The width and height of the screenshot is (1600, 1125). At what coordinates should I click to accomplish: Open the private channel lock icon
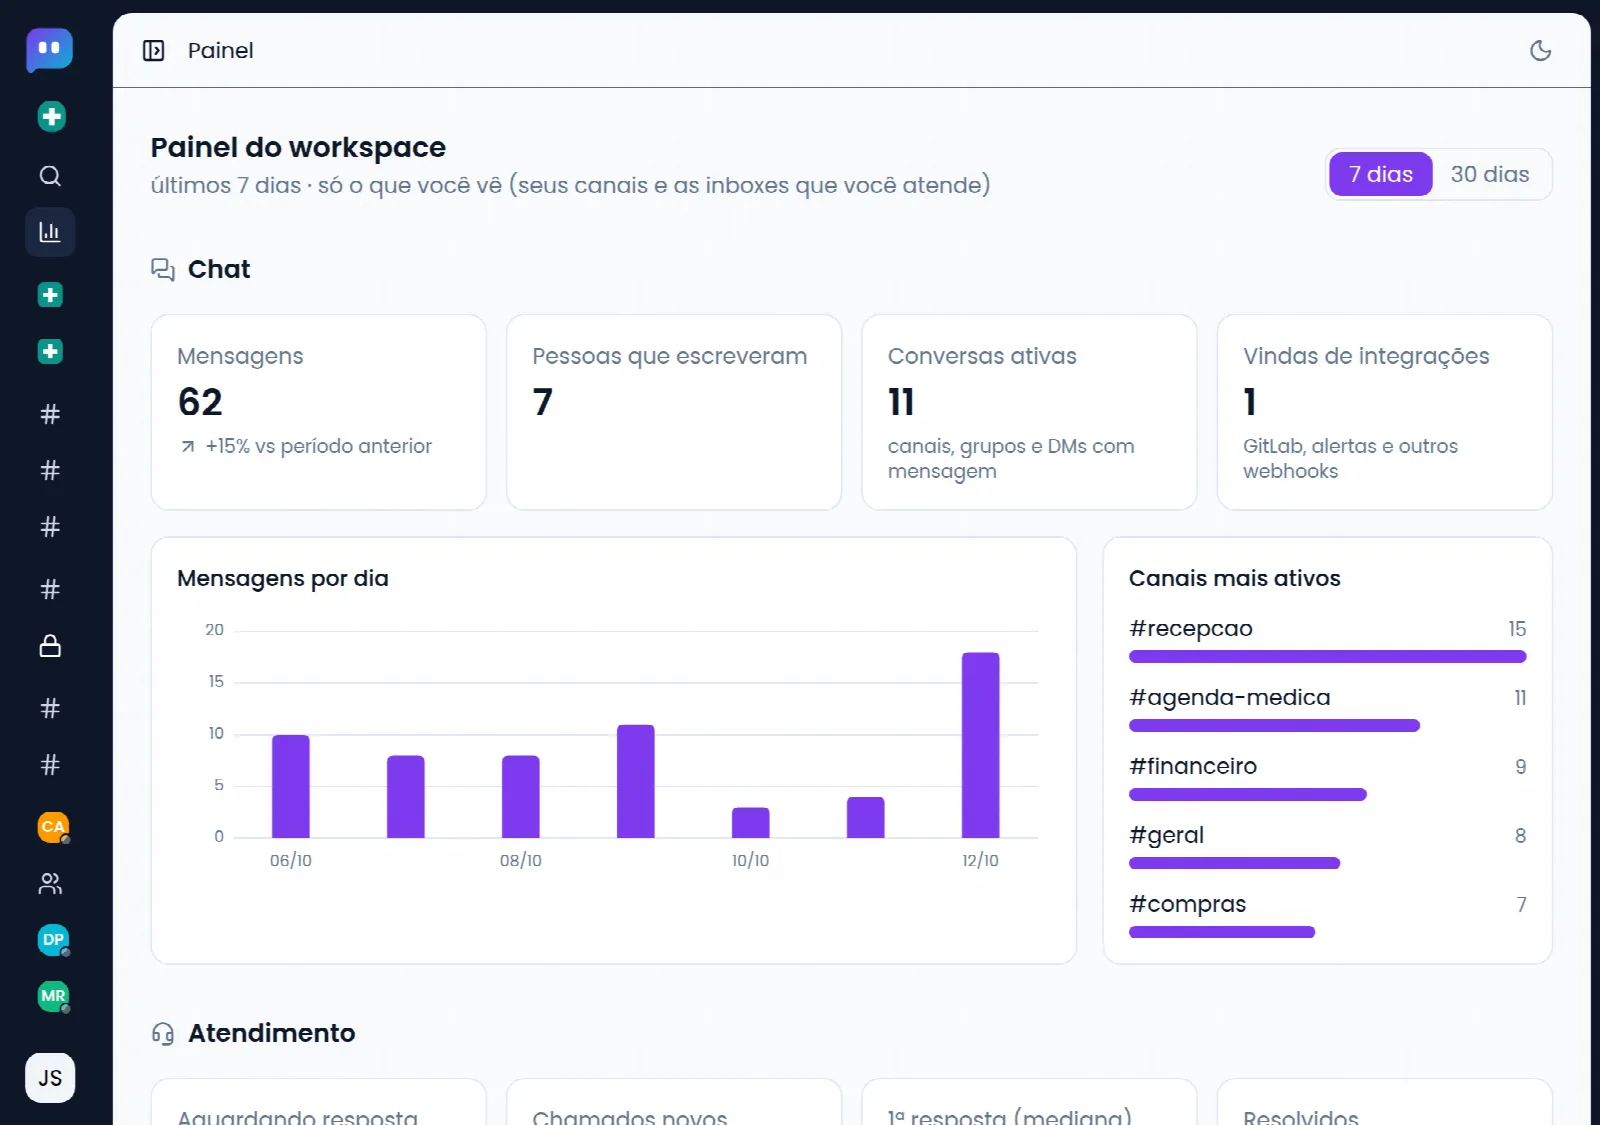point(50,646)
